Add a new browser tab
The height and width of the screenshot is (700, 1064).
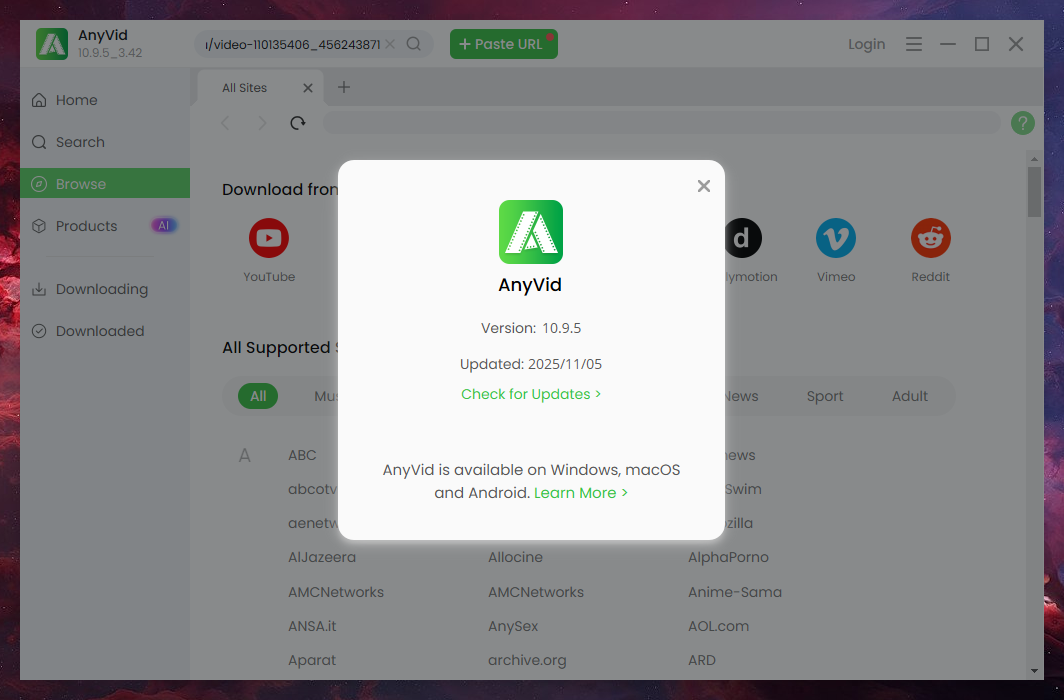click(x=344, y=88)
